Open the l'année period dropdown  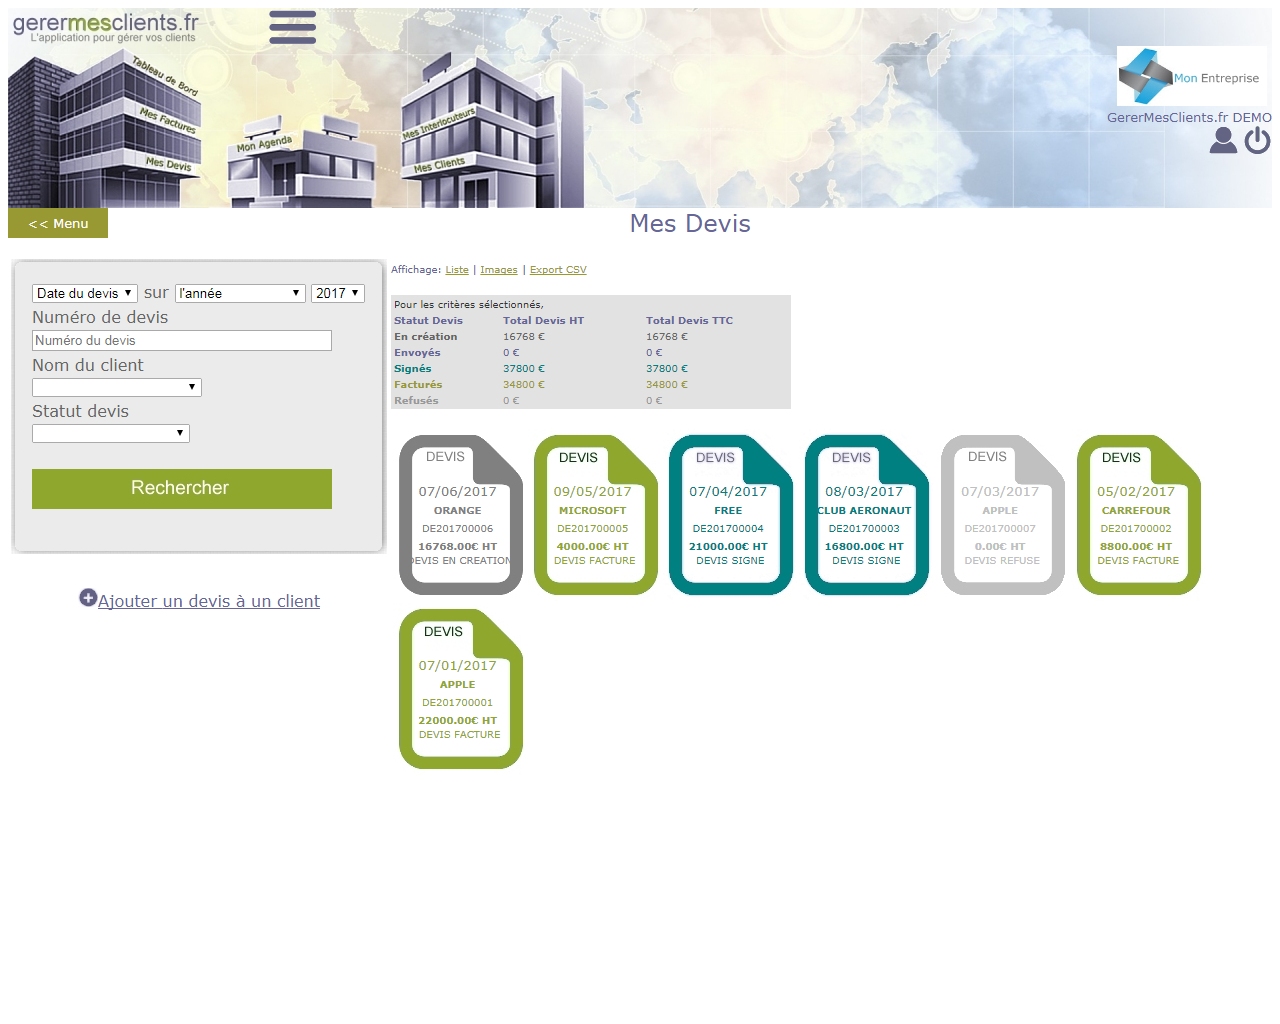tap(240, 293)
